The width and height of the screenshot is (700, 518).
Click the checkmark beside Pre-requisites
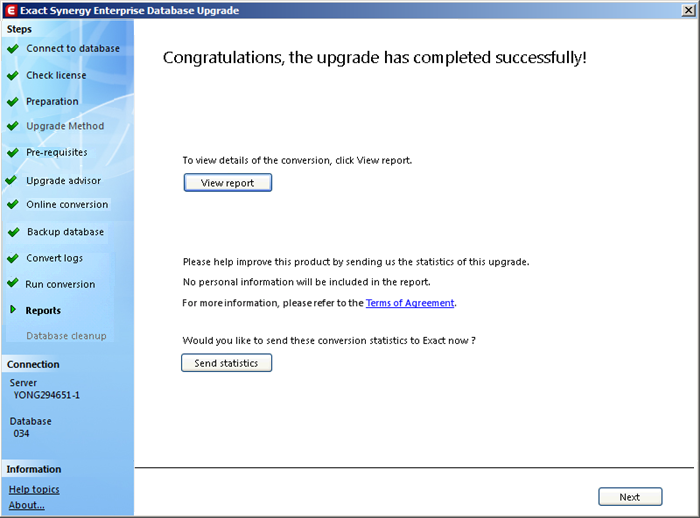point(13,153)
